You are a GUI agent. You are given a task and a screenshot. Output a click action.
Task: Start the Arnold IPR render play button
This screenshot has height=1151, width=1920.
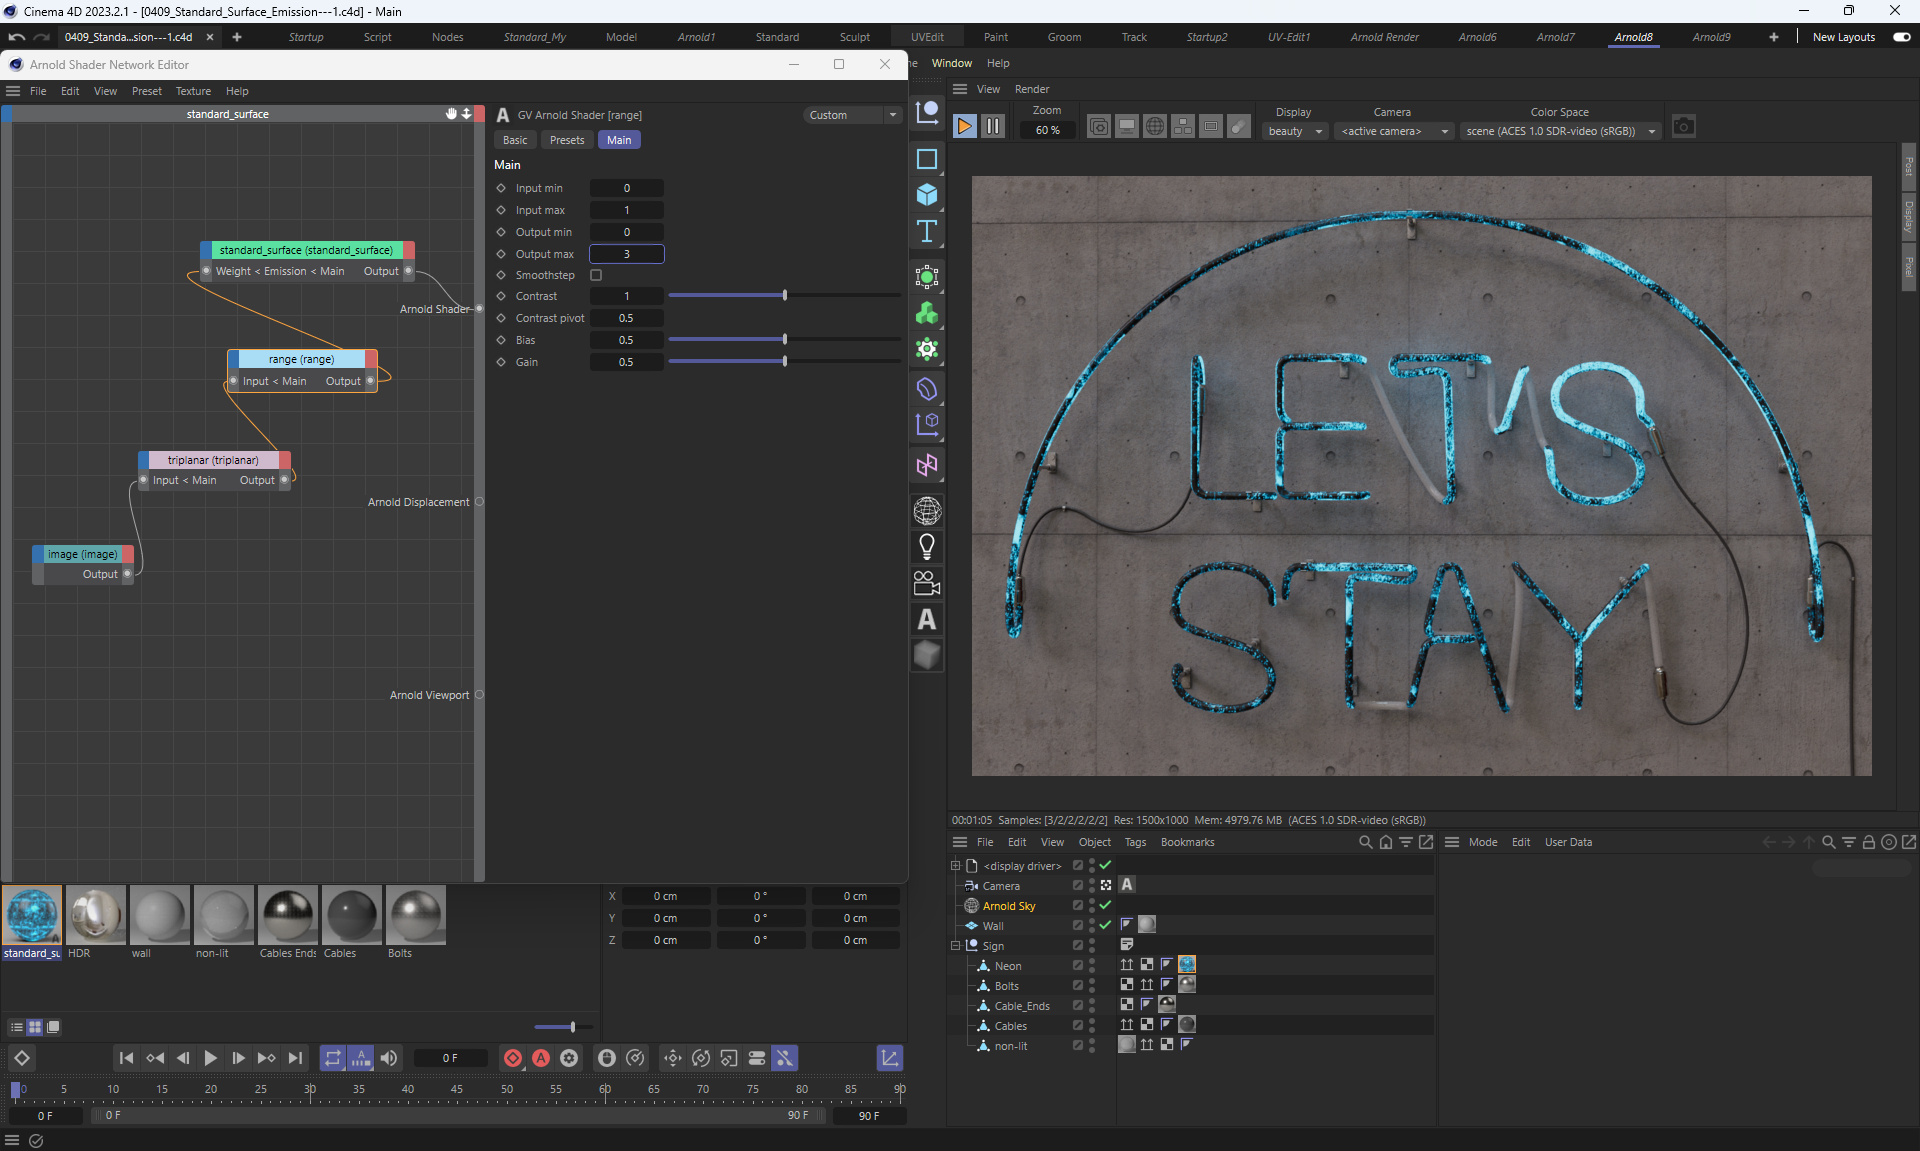964,127
